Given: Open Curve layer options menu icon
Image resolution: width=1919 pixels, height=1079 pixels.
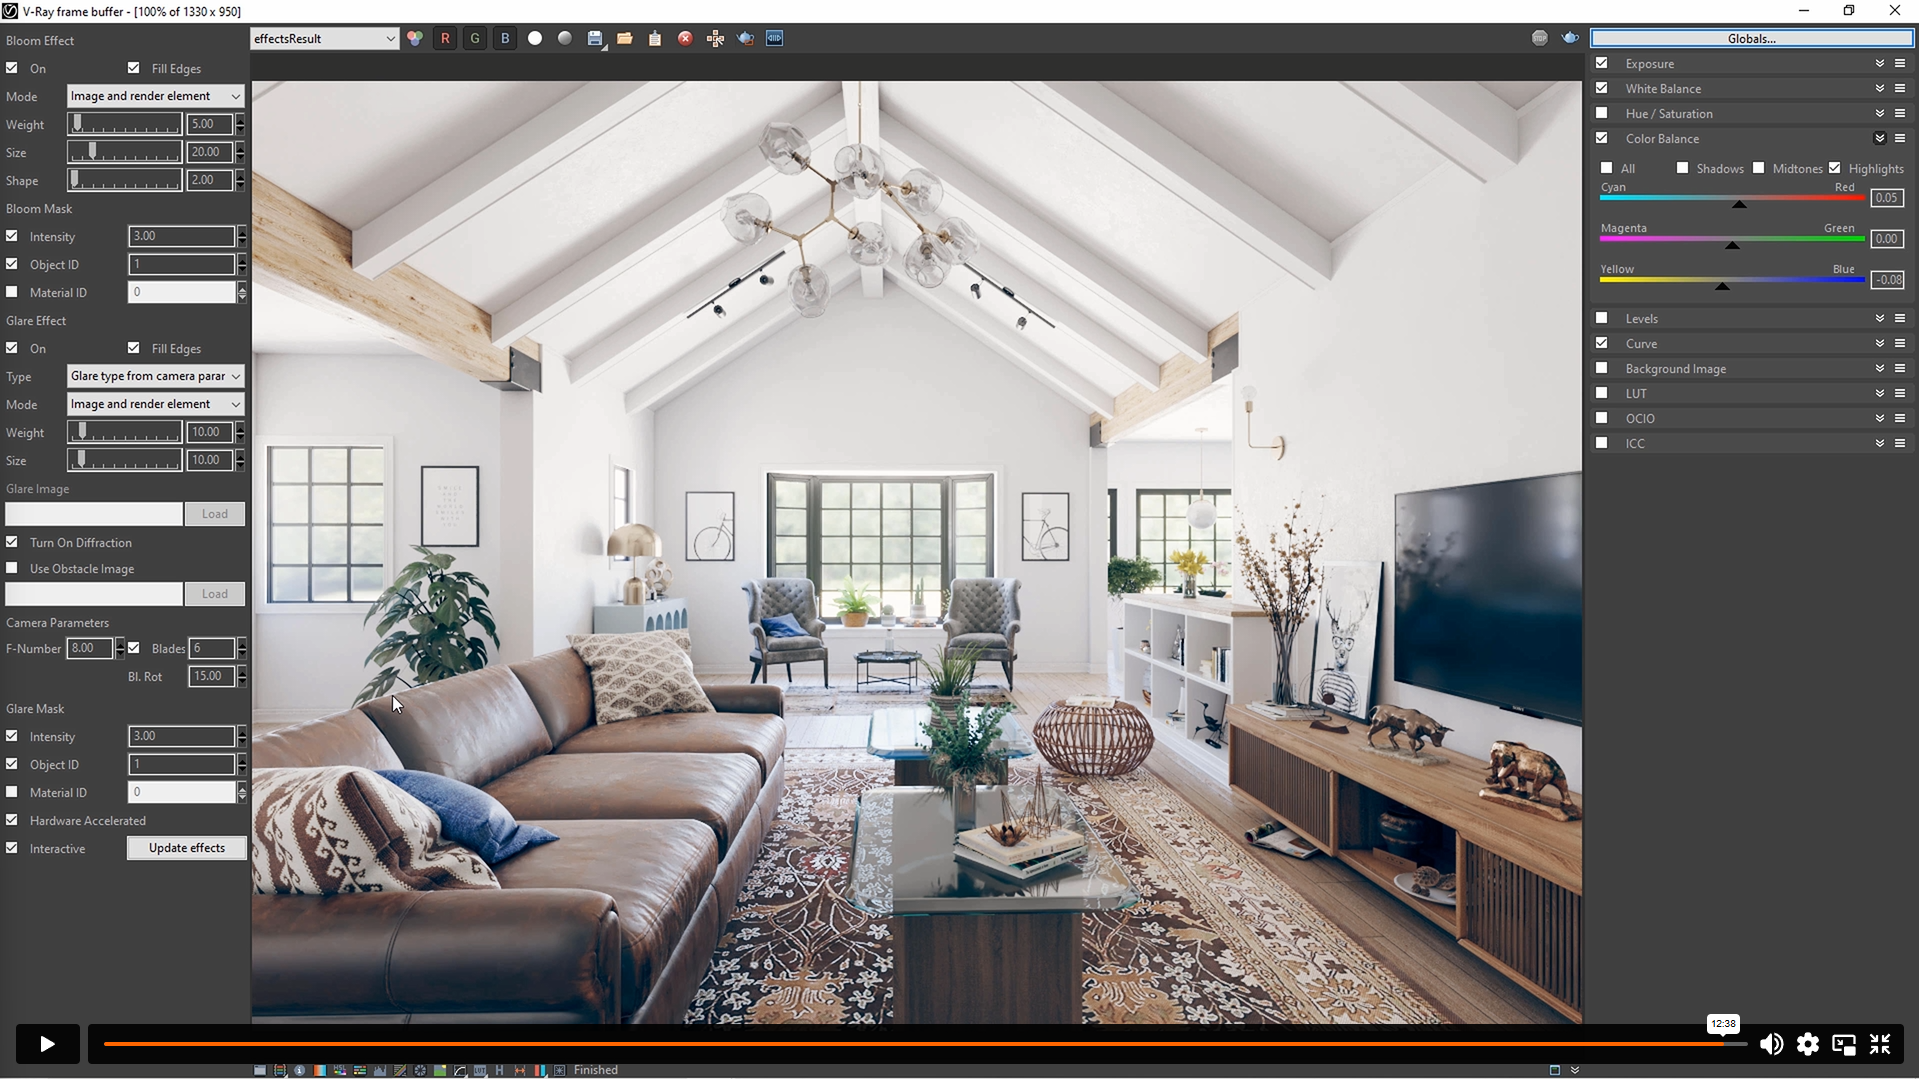Looking at the screenshot, I should (x=1900, y=343).
